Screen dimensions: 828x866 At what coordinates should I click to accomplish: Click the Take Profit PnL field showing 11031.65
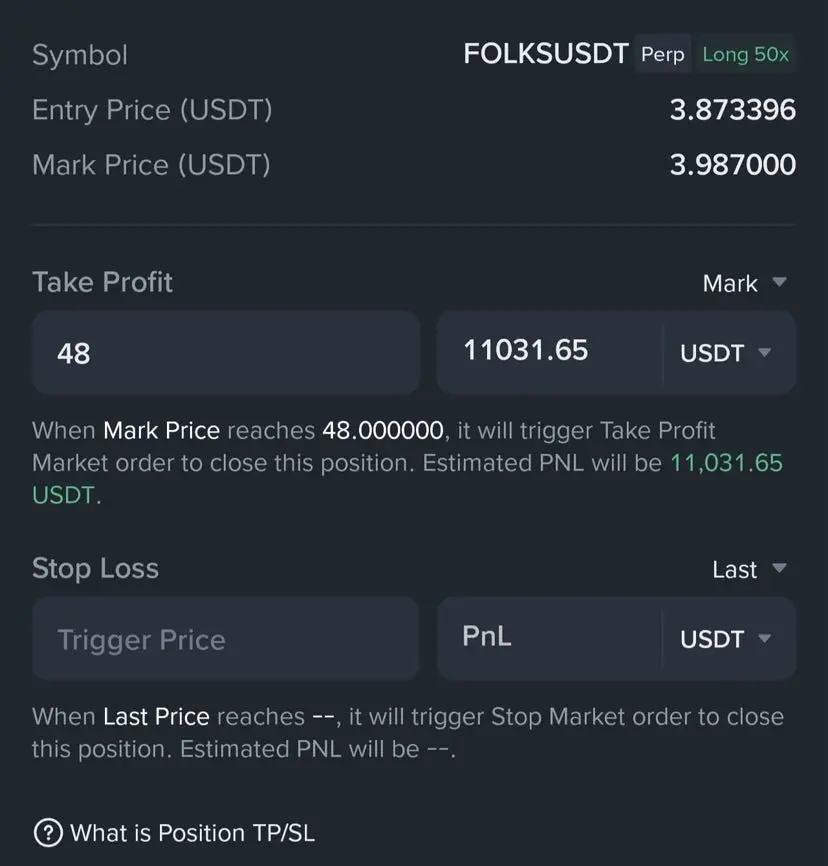click(x=548, y=351)
